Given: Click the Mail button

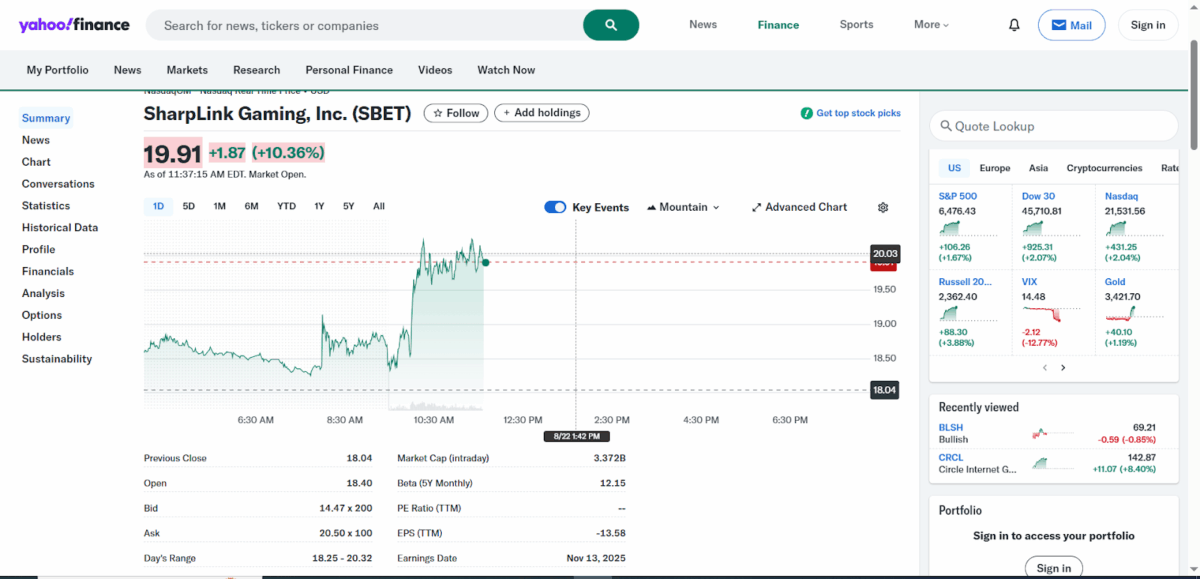Looking at the screenshot, I should [1071, 25].
